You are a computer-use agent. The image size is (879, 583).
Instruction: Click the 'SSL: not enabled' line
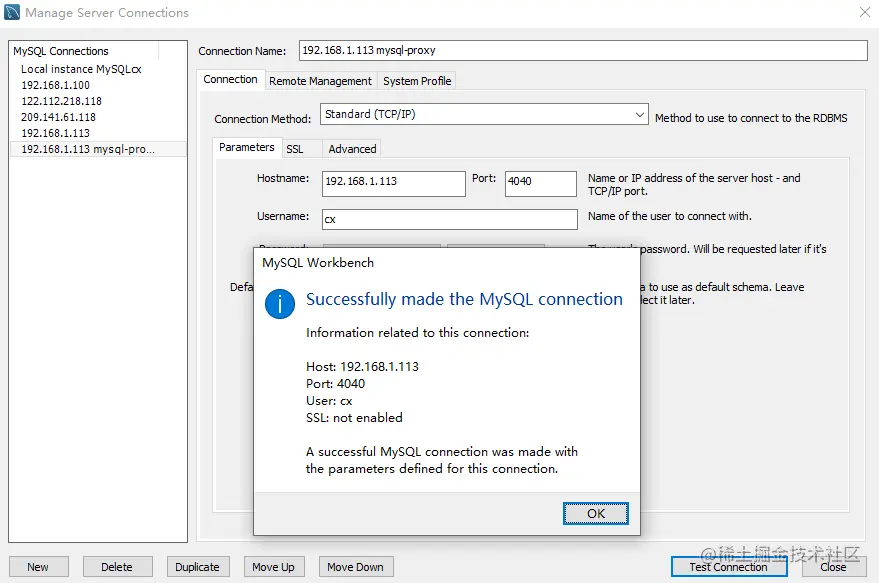coord(354,418)
